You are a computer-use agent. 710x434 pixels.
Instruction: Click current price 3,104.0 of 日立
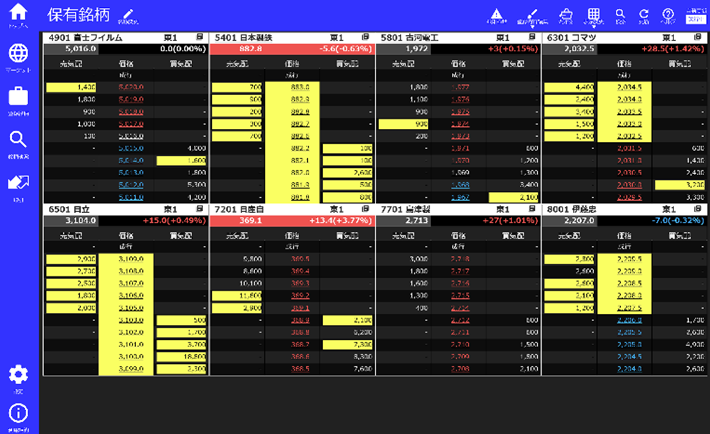81,221
